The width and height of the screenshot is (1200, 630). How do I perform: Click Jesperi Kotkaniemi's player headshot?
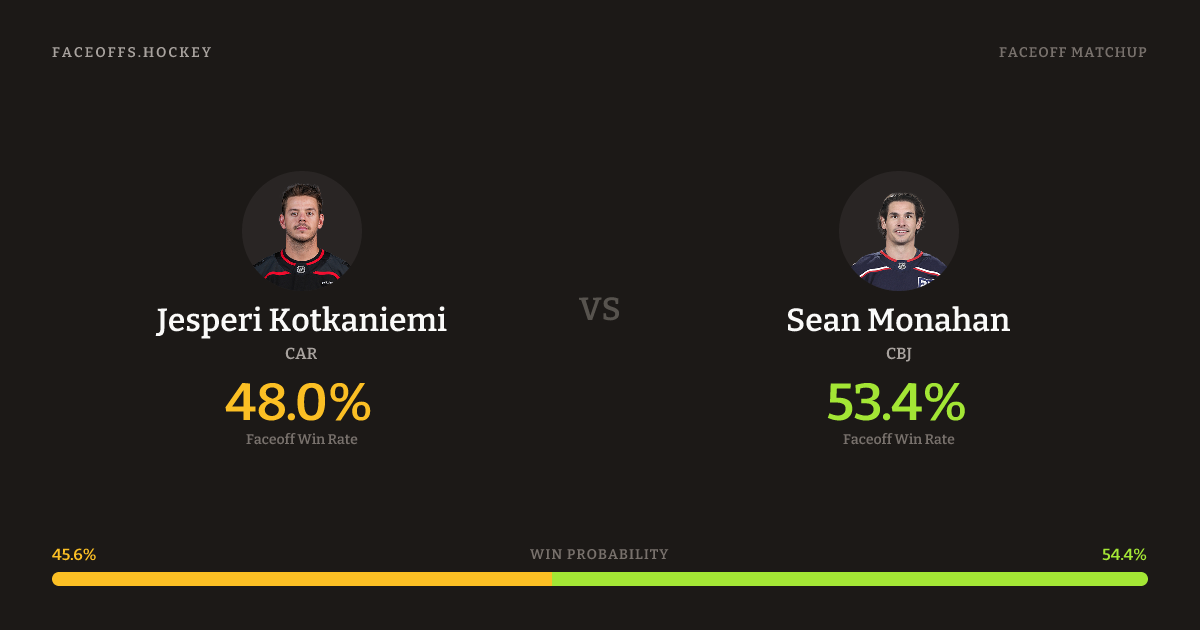pos(301,231)
